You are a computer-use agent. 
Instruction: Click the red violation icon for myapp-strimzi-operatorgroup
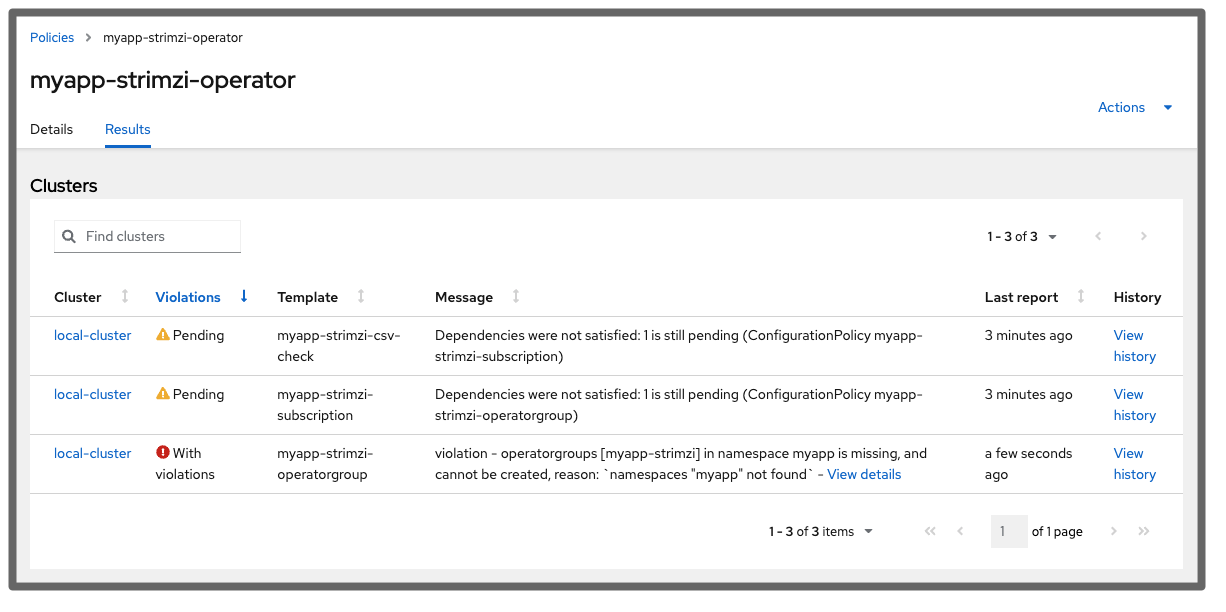point(163,453)
